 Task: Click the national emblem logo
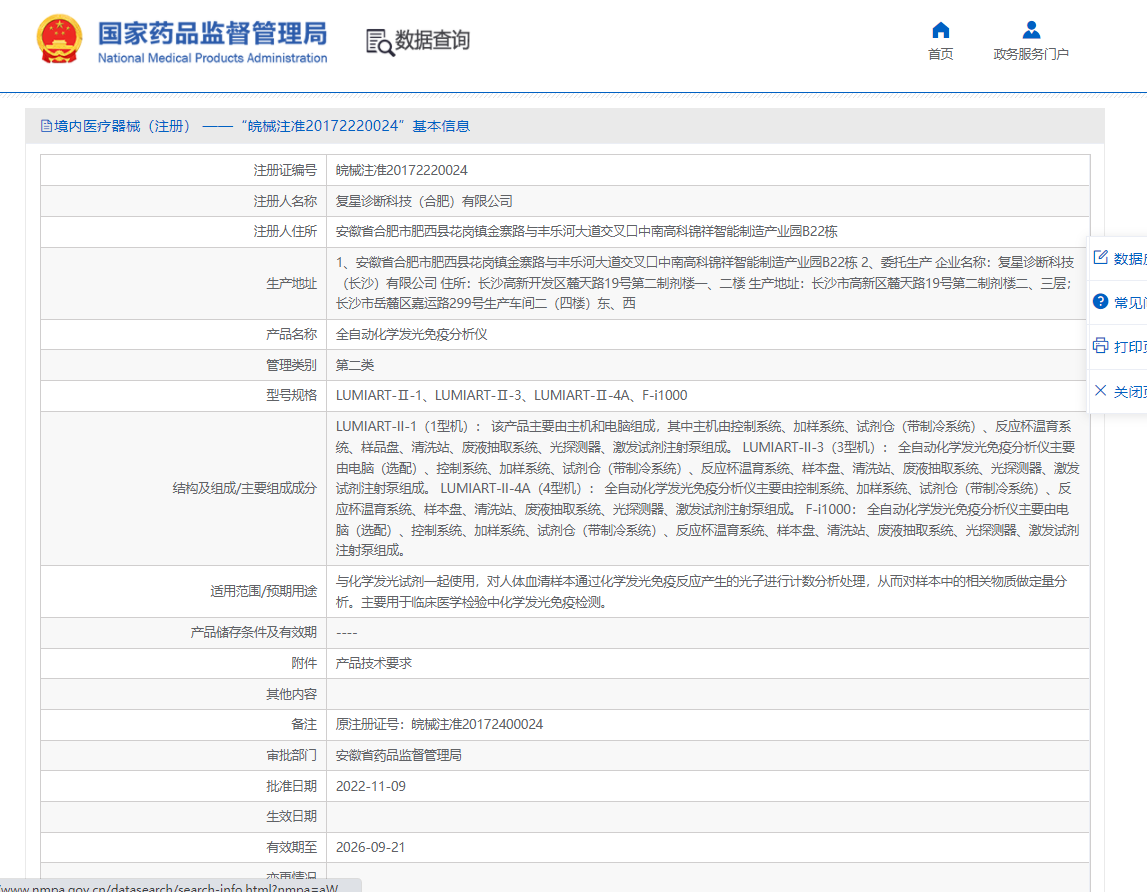(59, 40)
